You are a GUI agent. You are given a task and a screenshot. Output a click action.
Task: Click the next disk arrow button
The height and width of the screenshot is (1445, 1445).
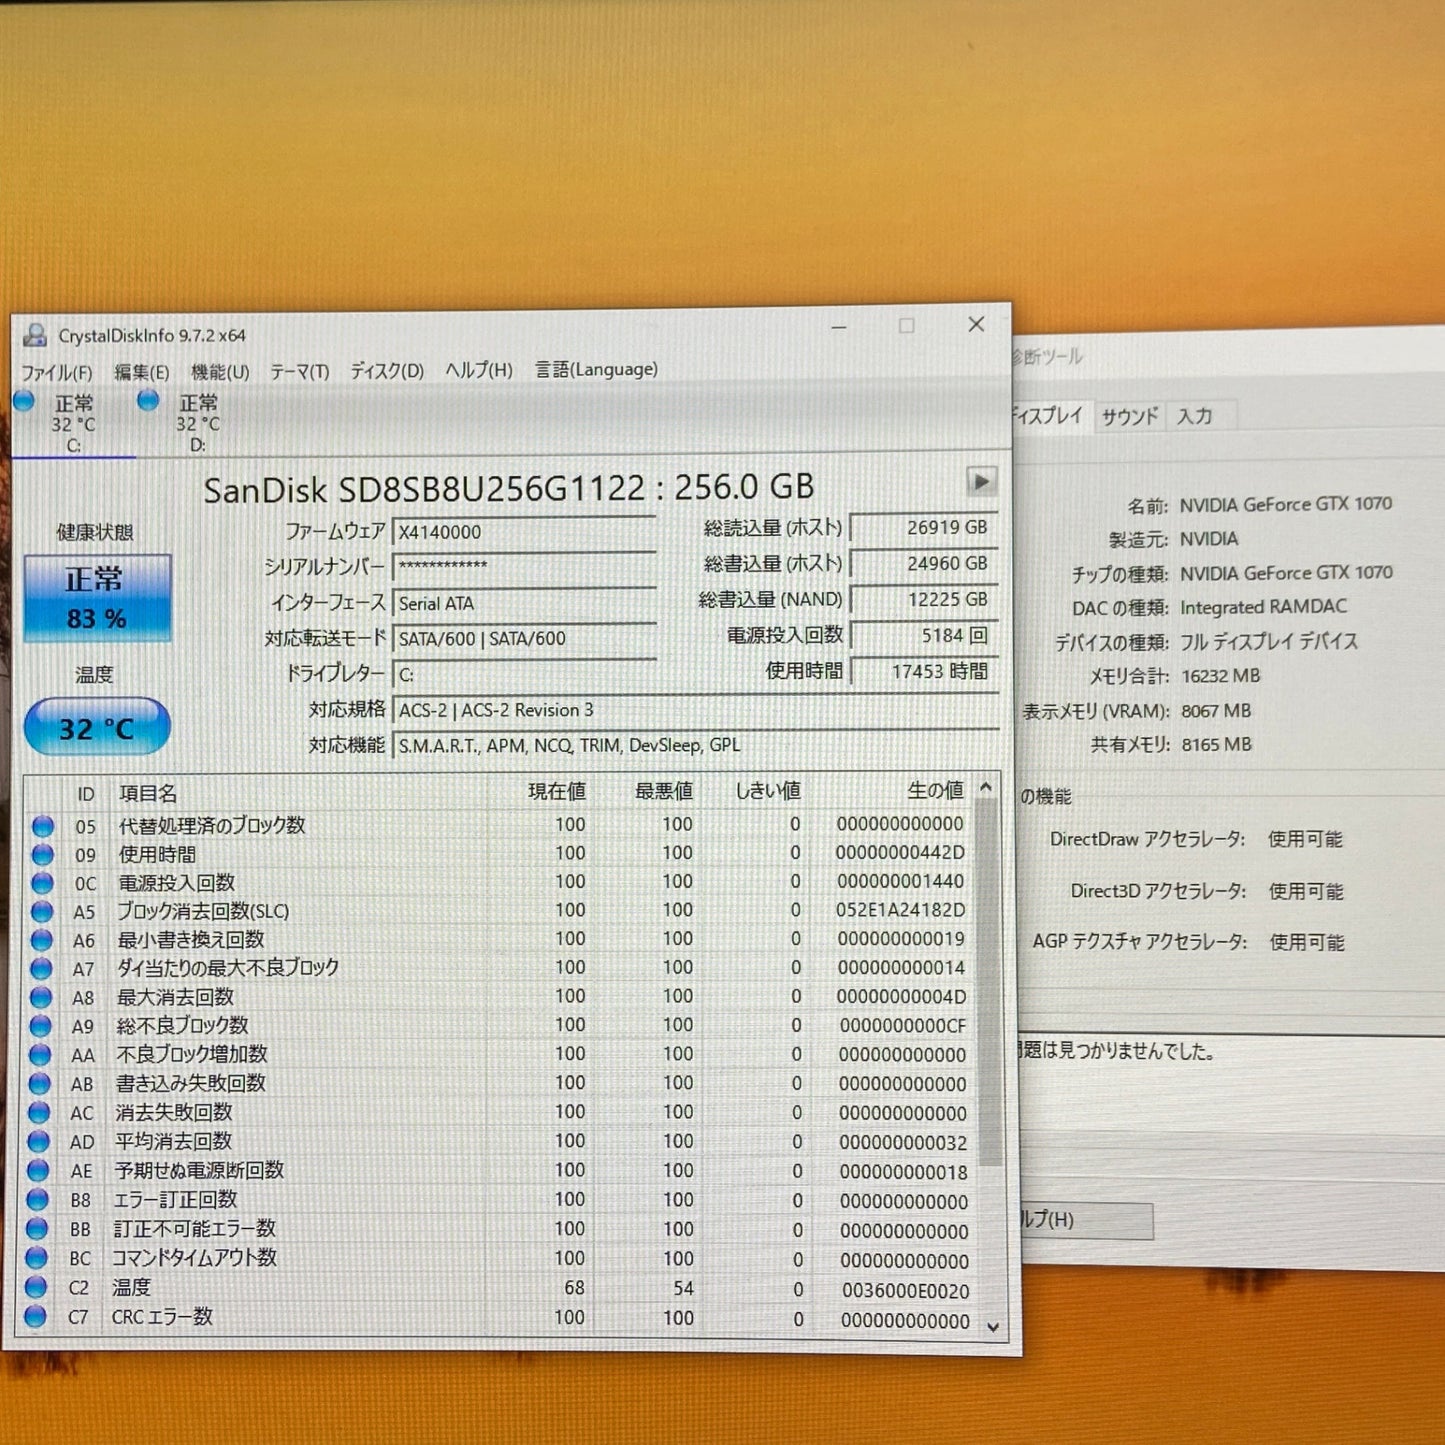981,482
